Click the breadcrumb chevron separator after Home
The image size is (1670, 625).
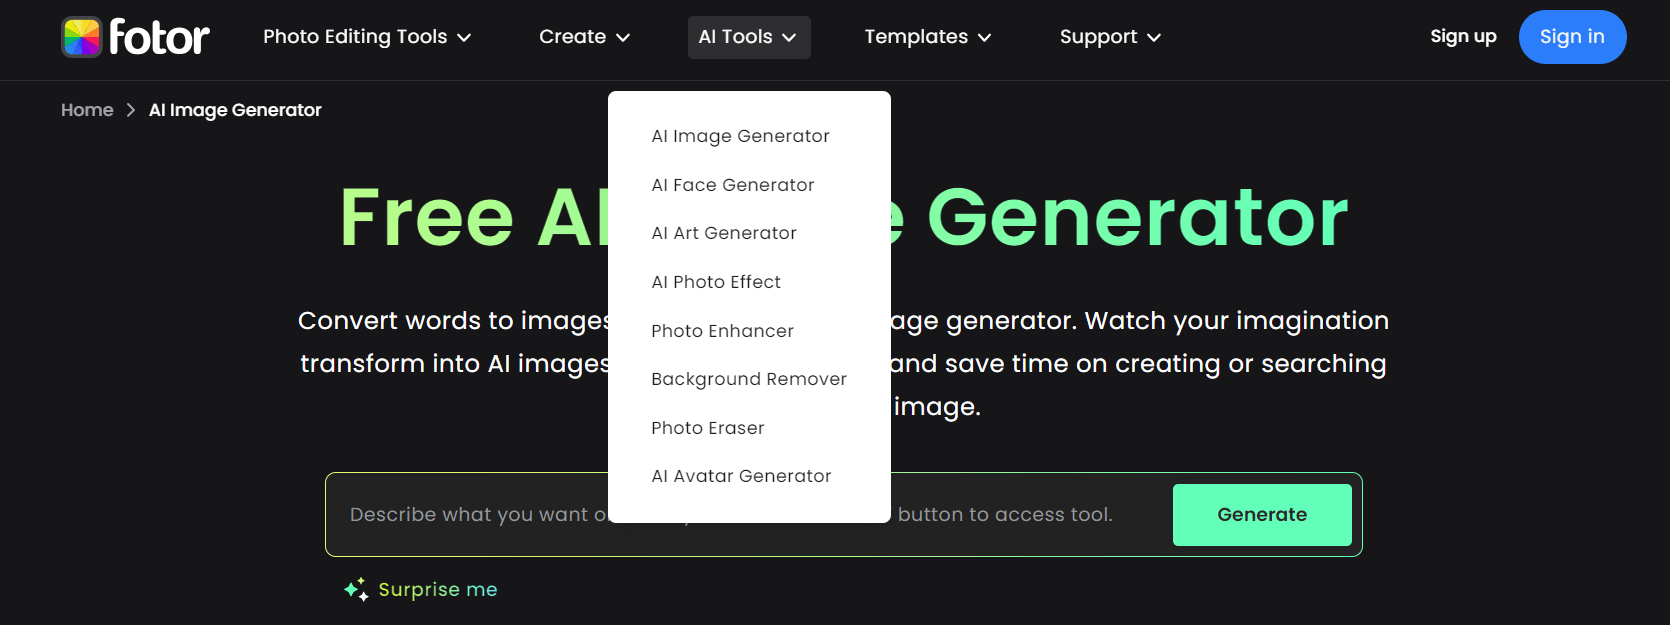pos(131,110)
